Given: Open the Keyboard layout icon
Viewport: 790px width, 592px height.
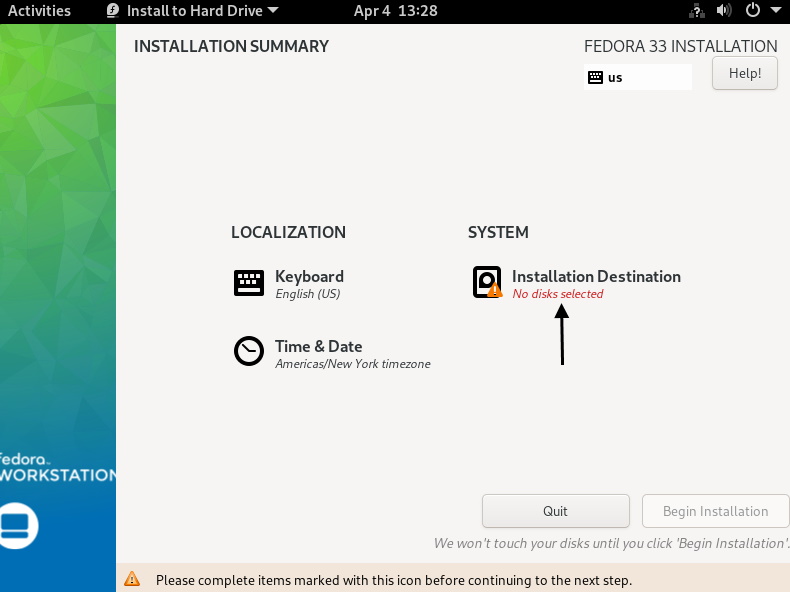Looking at the screenshot, I should 249,283.
